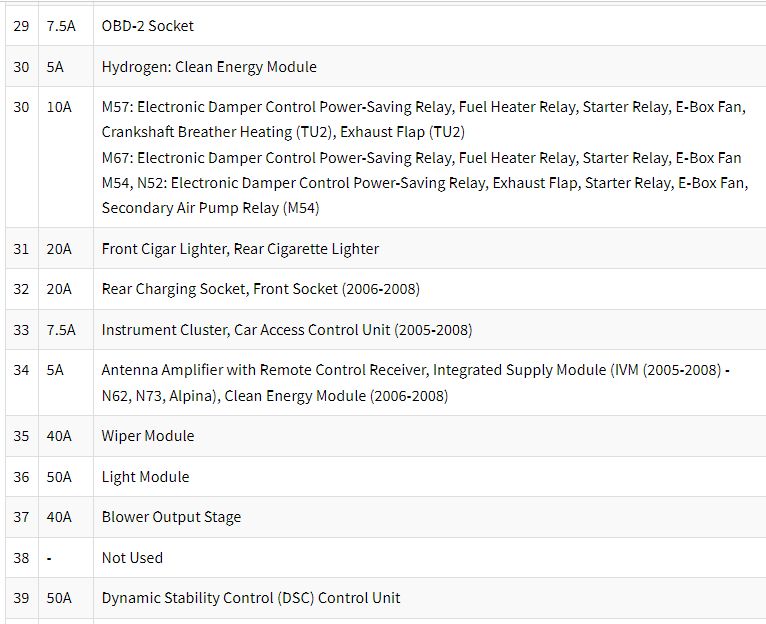Click the M67 Electronic Damper Control line
Screen dimensions: 766x624
point(422,158)
